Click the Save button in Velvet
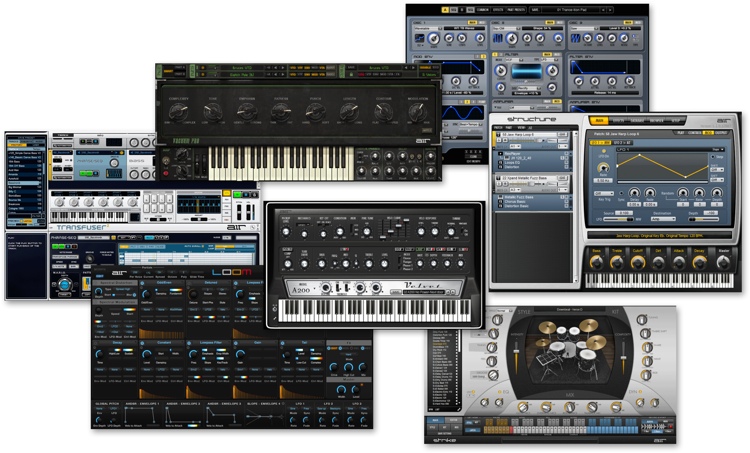 click(x=396, y=292)
